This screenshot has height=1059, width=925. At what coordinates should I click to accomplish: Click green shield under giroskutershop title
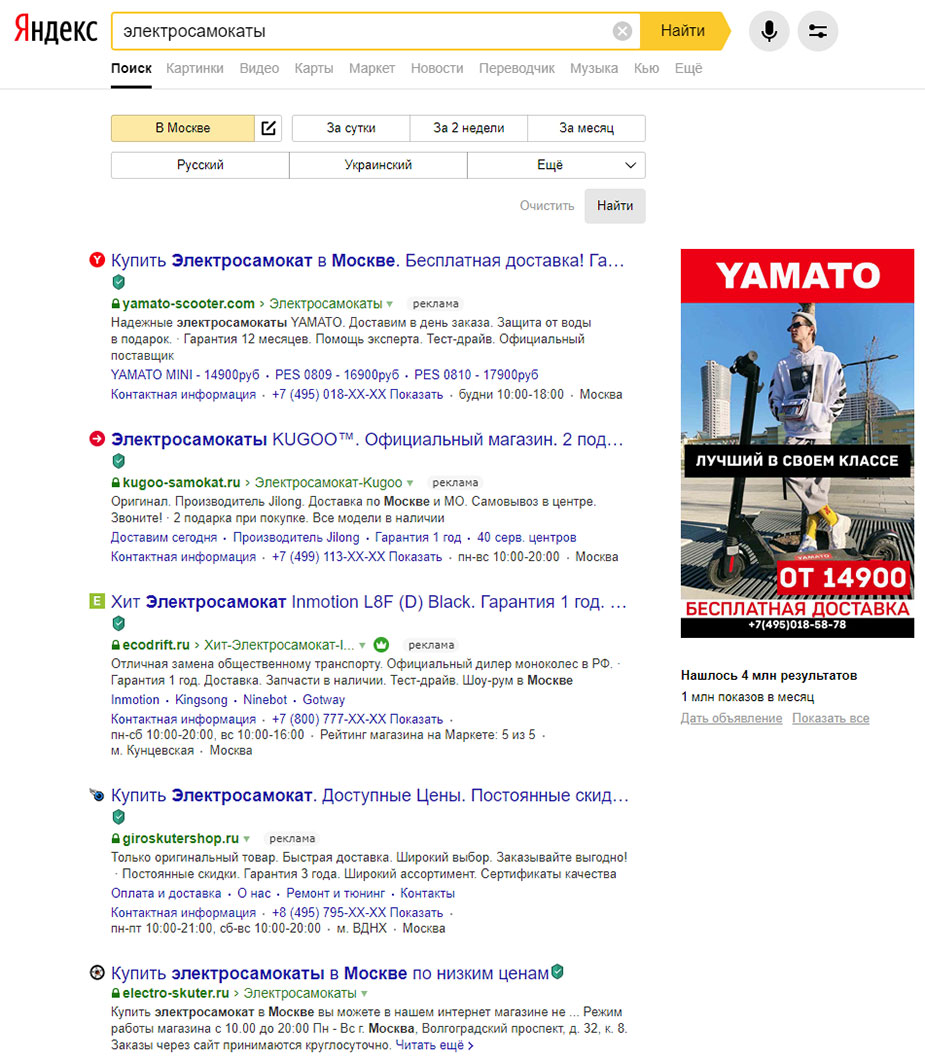[119, 817]
